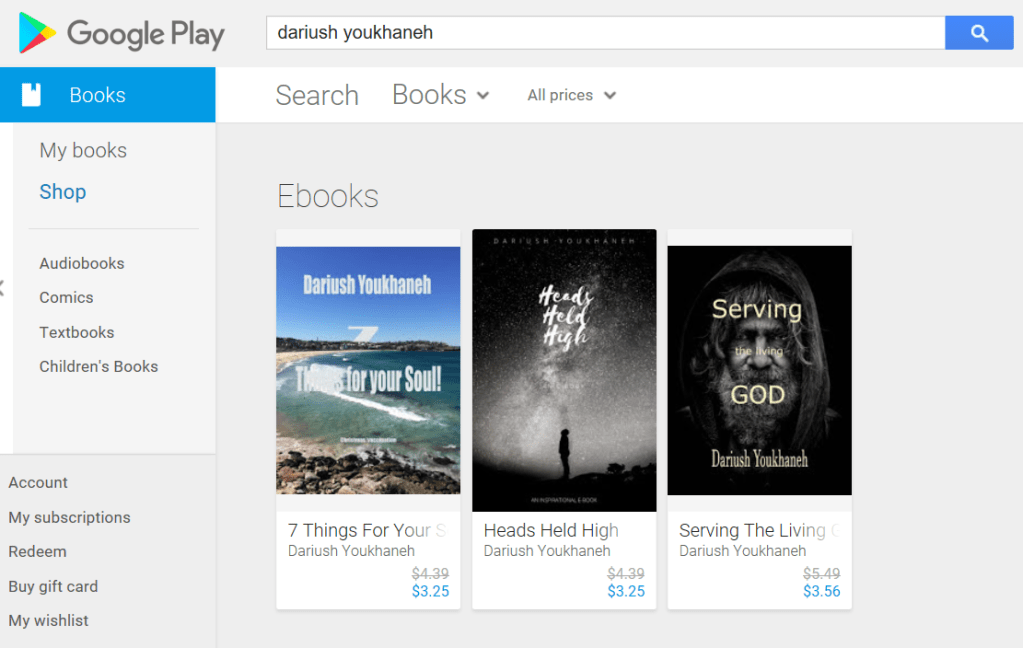Open the 7 Things for your Soul cover
The width and height of the screenshot is (1023, 648).
coord(368,370)
